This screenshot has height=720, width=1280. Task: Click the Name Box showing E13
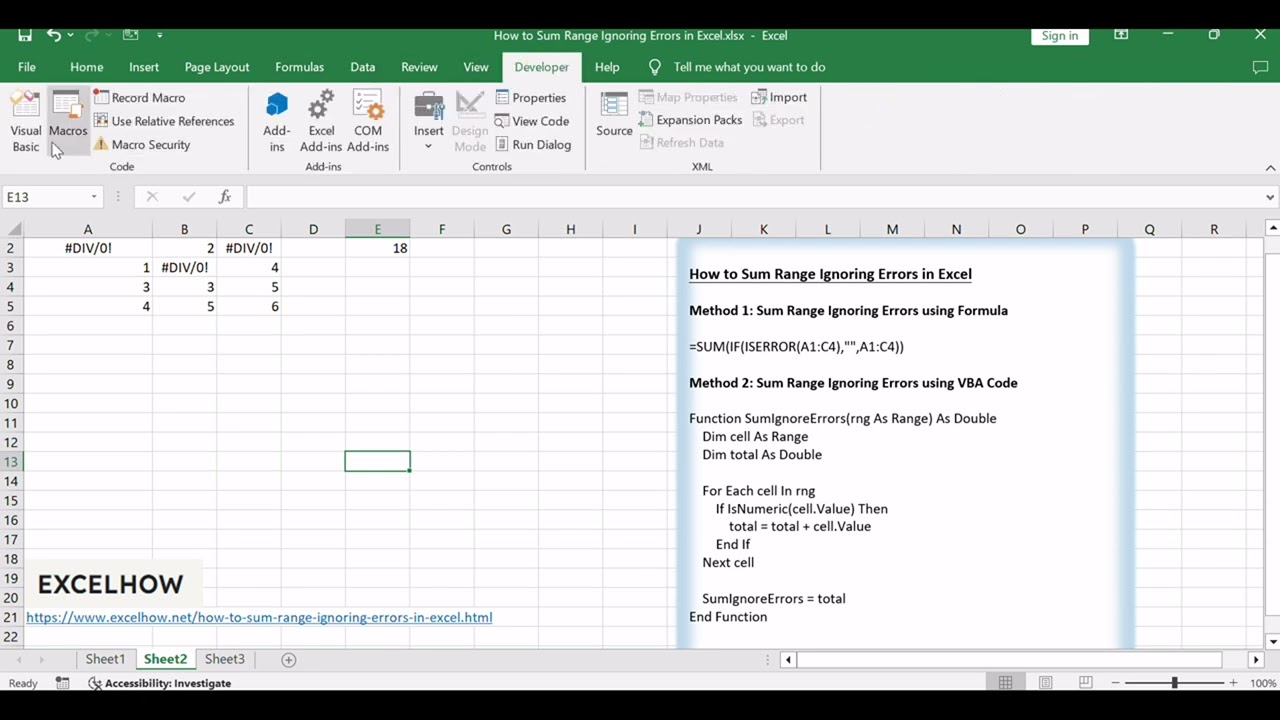[x=45, y=197]
